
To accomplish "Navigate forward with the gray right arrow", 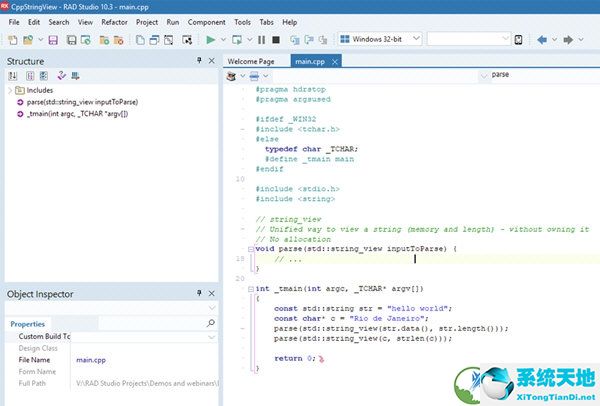I will point(568,40).
